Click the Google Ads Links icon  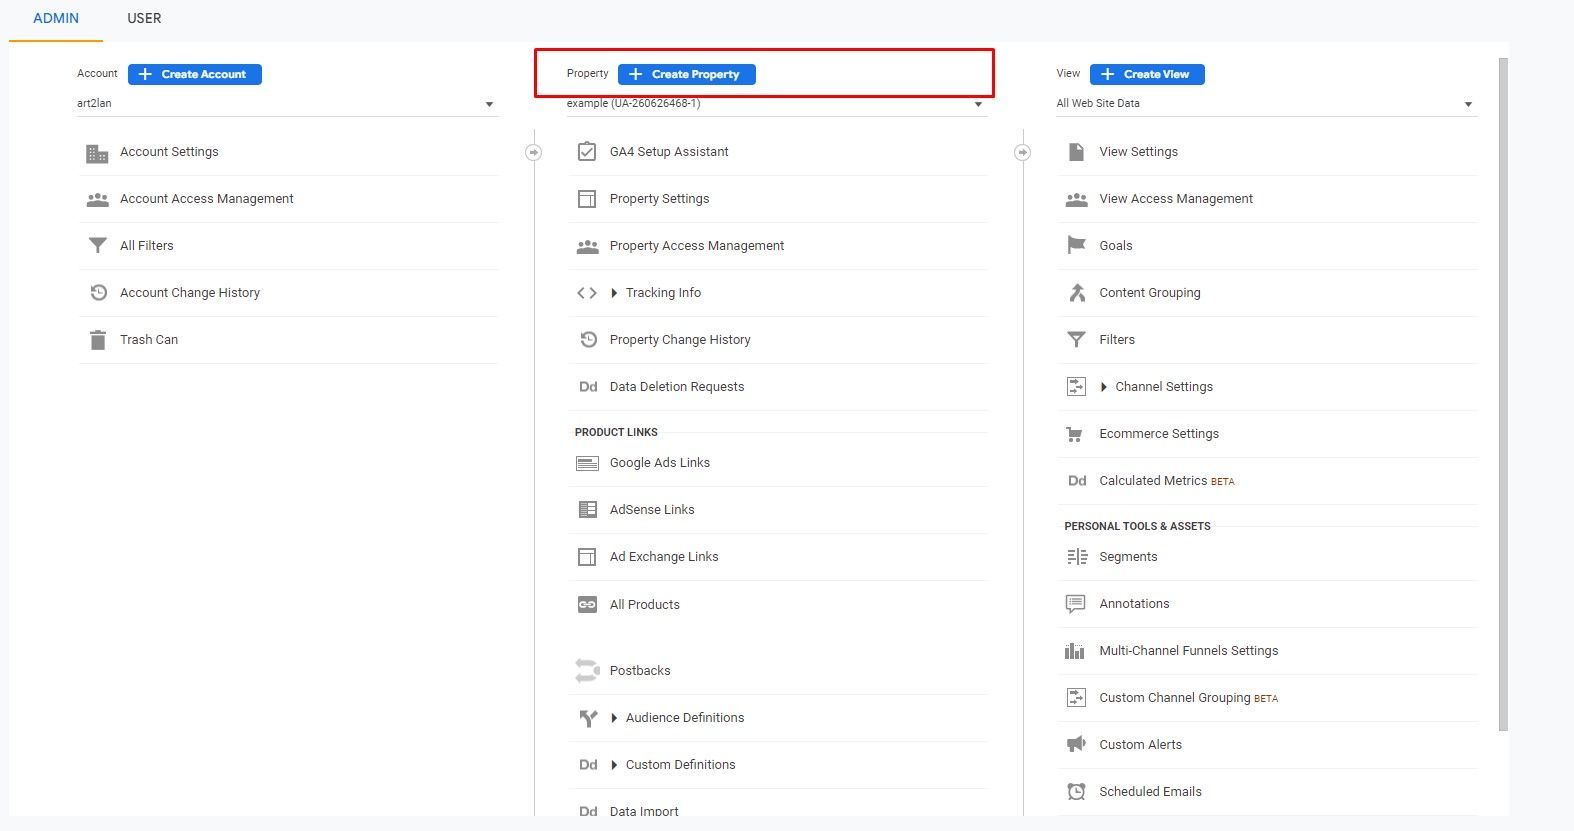(x=587, y=463)
